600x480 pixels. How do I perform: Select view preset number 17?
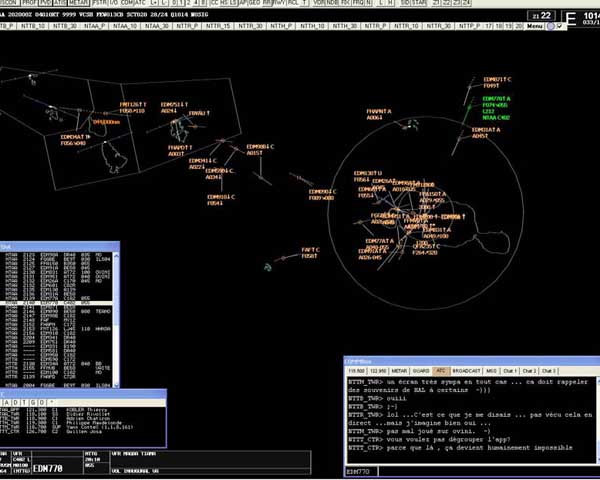click(x=489, y=26)
